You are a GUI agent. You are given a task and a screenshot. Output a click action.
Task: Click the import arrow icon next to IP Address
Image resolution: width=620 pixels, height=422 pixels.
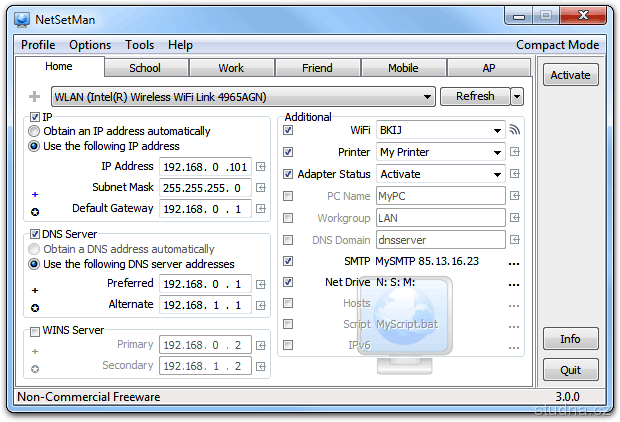pos(261,167)
